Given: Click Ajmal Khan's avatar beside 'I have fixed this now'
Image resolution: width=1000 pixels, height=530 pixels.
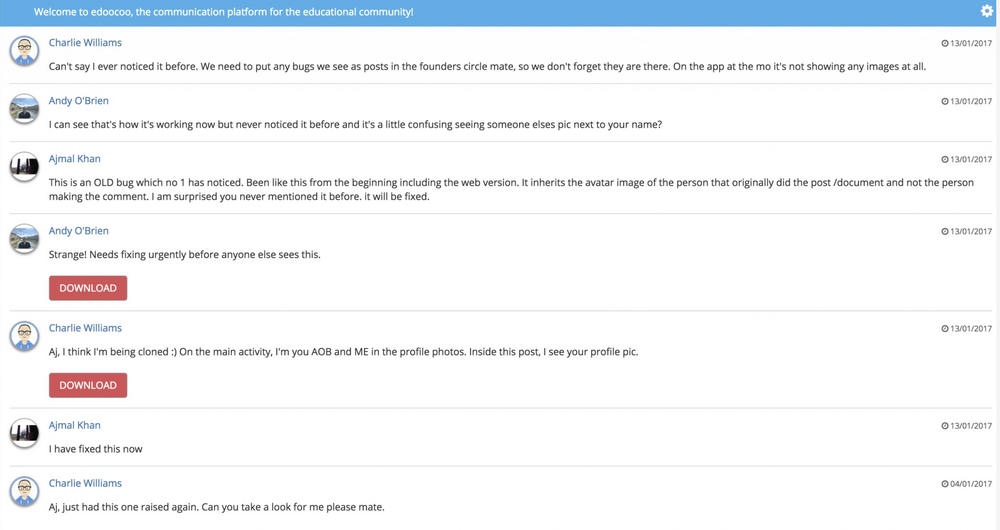Looking at the screenshot, I should 24,434.
